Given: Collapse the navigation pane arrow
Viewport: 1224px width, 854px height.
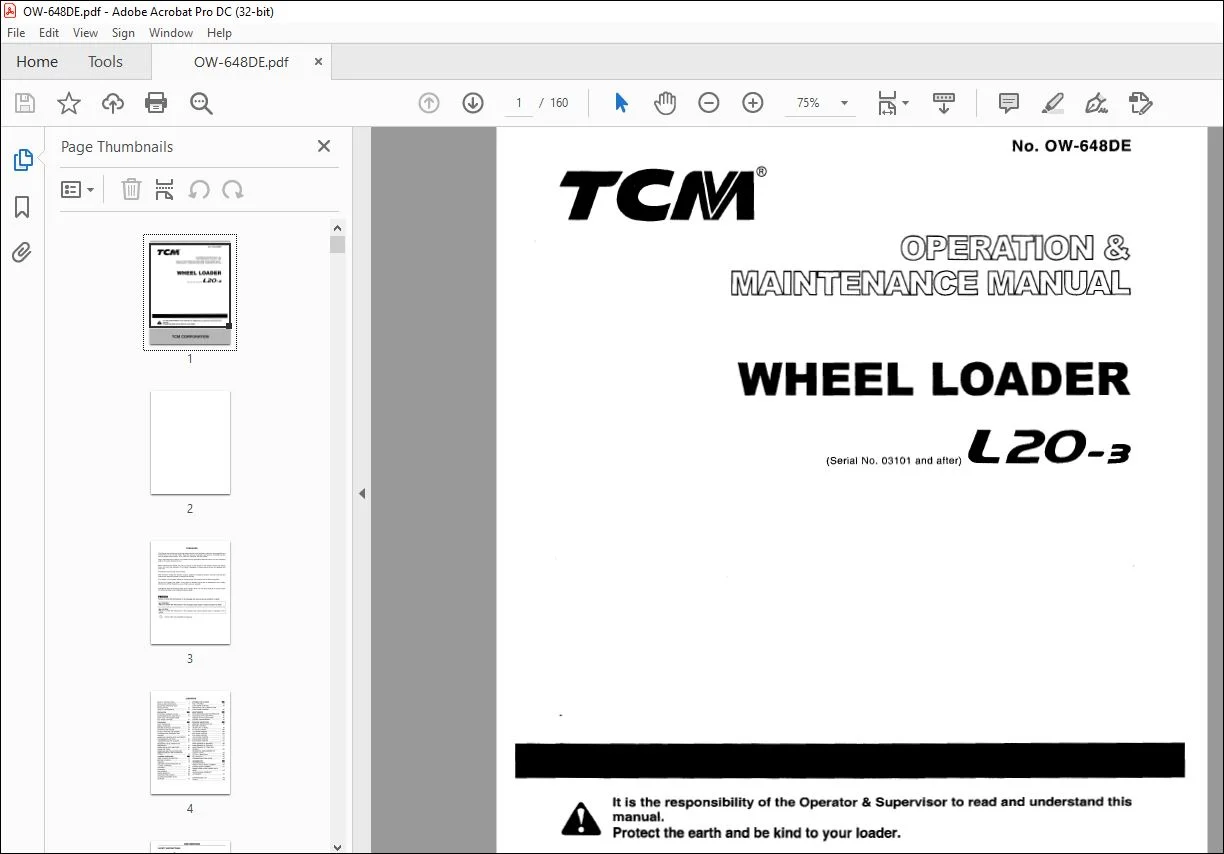Looking at the screenshot, I should pyautogui.click(x=362, y=493).
